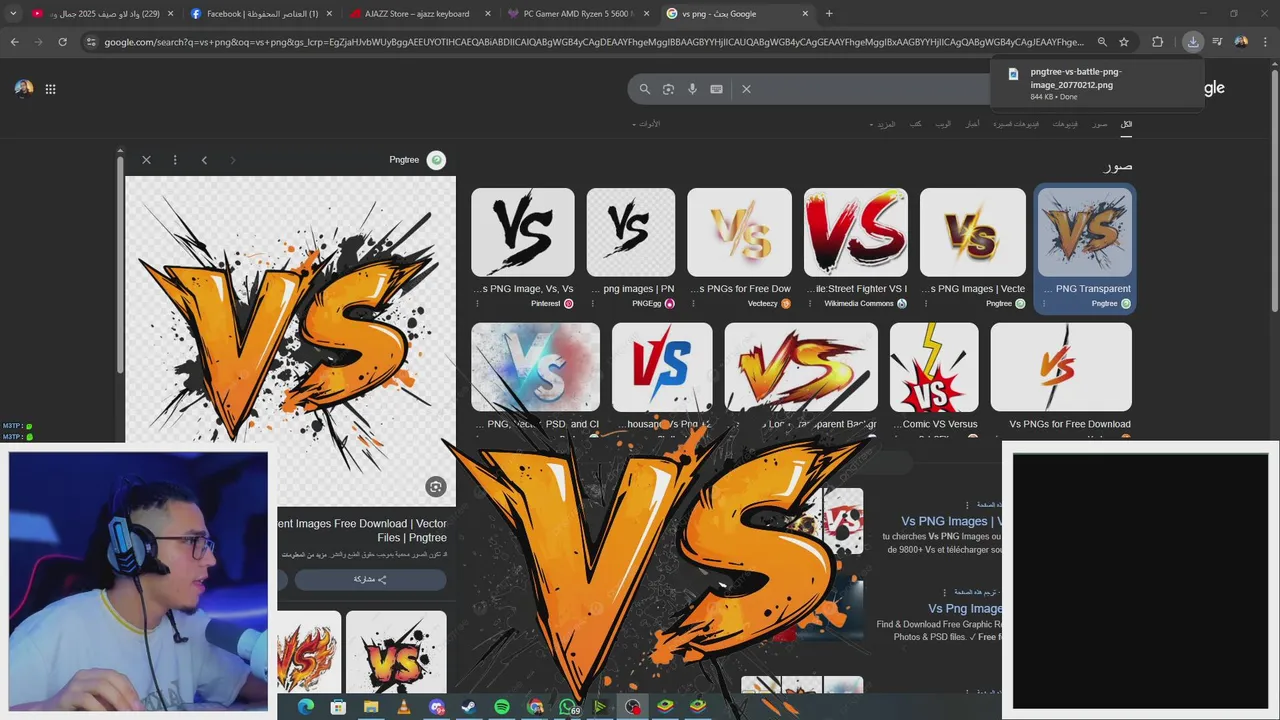Image resolution: width=1280 pixels, height=720 pixels.
Task: Open a new Chrome tab
Action: 829,14
